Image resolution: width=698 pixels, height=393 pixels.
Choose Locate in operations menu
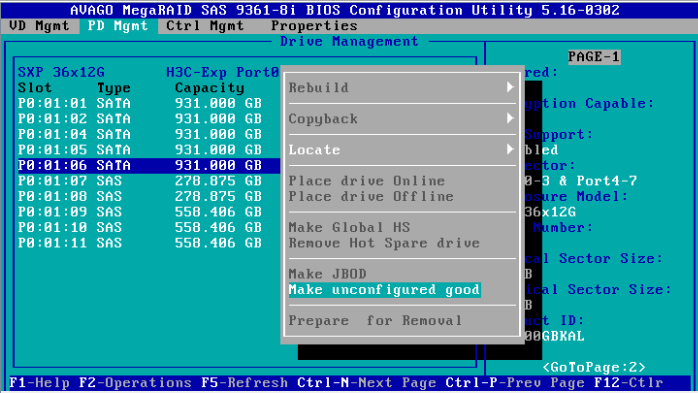coord(314,150)
